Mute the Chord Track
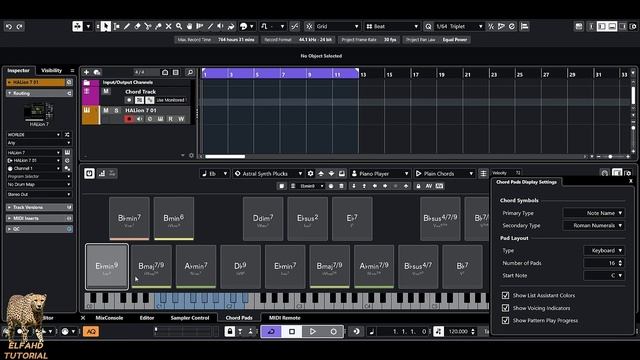Screen dimensions: 640x360 pos(106,91)
